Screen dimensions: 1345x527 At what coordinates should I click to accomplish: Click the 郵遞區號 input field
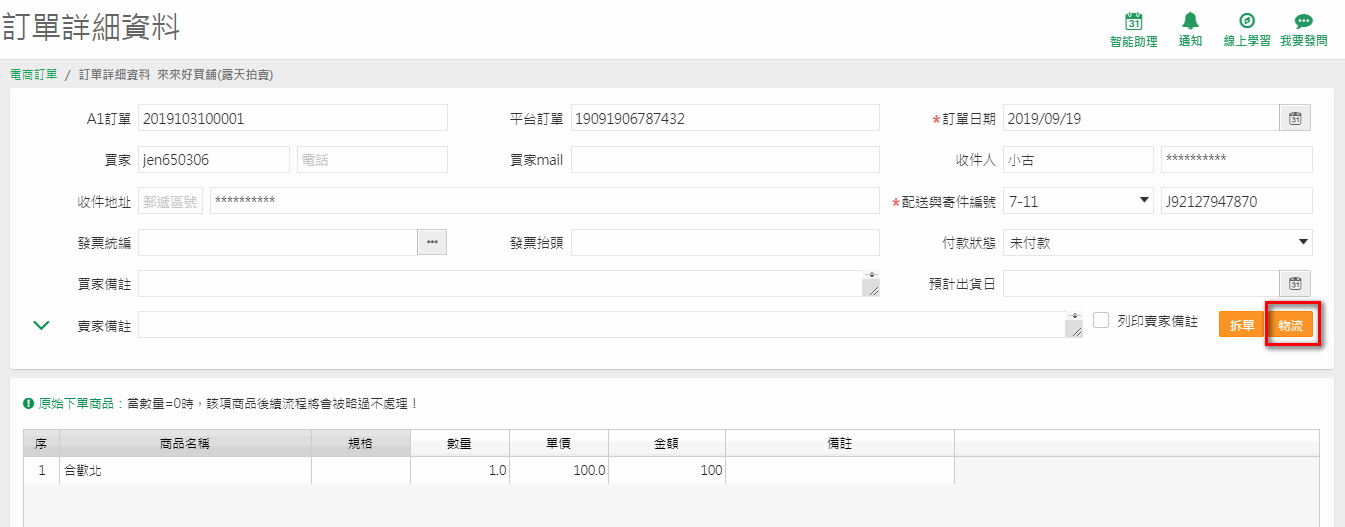tap(170, 201)
